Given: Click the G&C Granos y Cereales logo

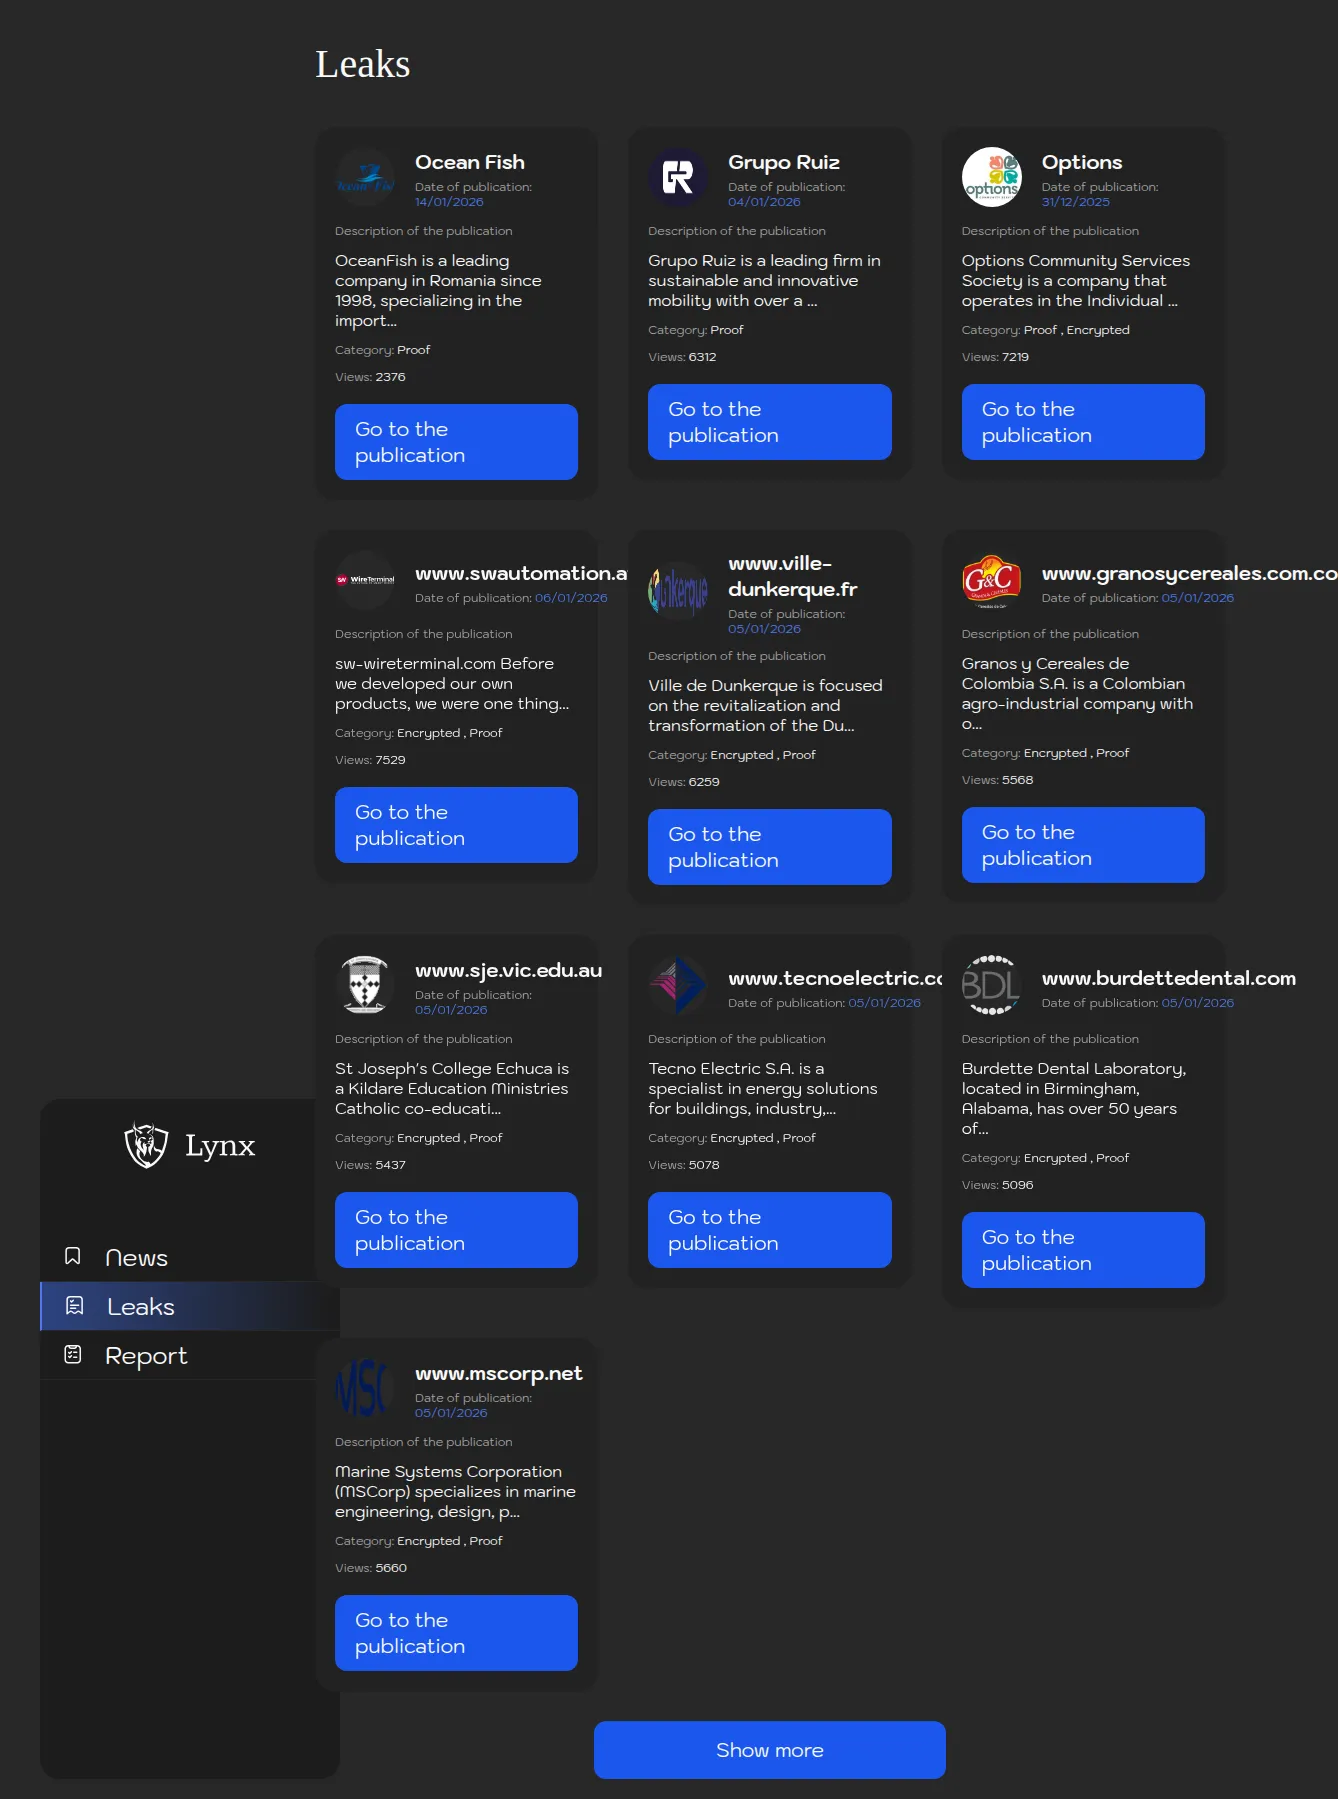Looking at the screenshot, I should tap(991, 581).
